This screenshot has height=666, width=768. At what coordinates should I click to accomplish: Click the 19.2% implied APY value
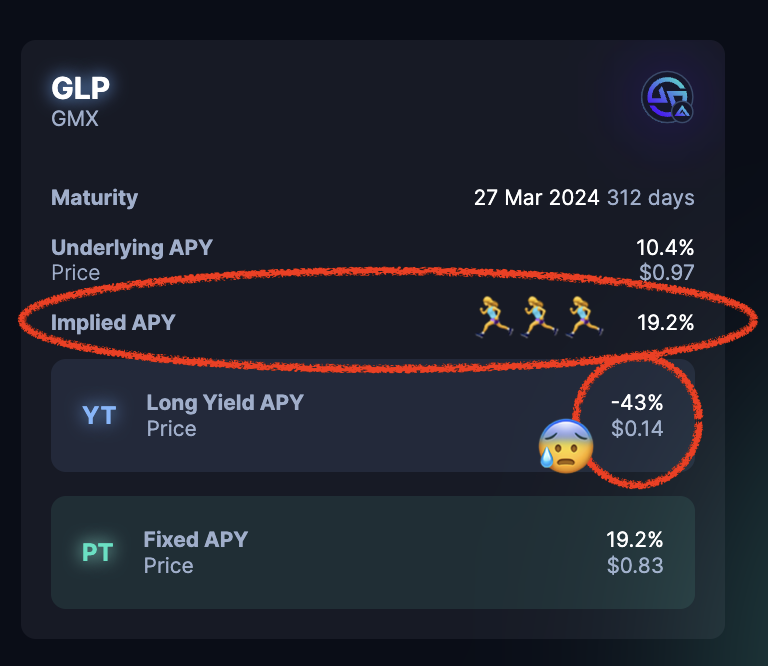pyautogui.click(x=666, y=322)
